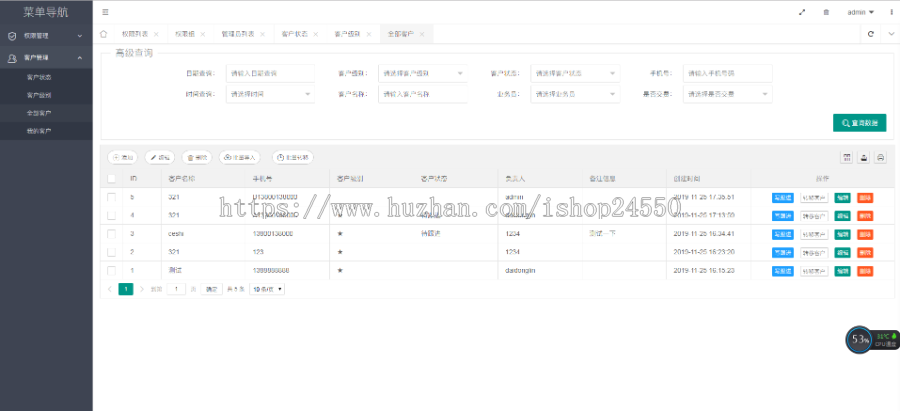Screen dimensions: 900x411
Task: Open the 客户级别 dropdown in the query form
Action: (x=422, y=73)
